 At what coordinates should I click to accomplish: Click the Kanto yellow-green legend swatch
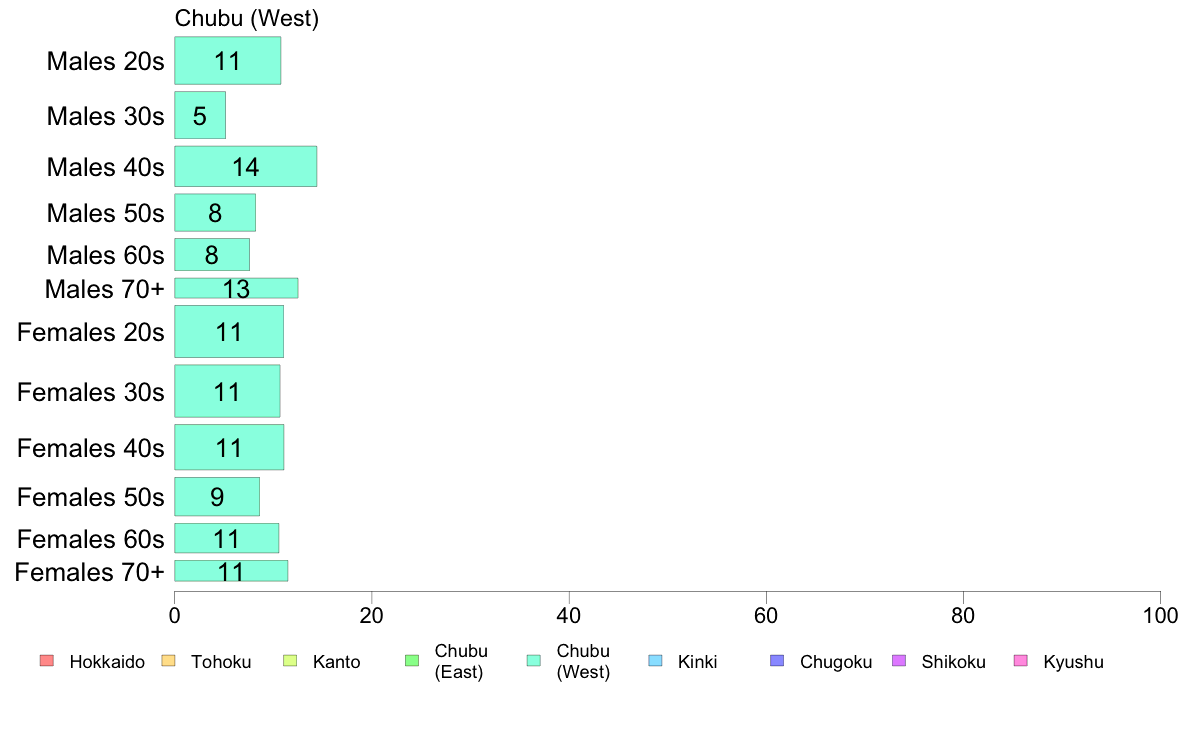tap(290, 661)
